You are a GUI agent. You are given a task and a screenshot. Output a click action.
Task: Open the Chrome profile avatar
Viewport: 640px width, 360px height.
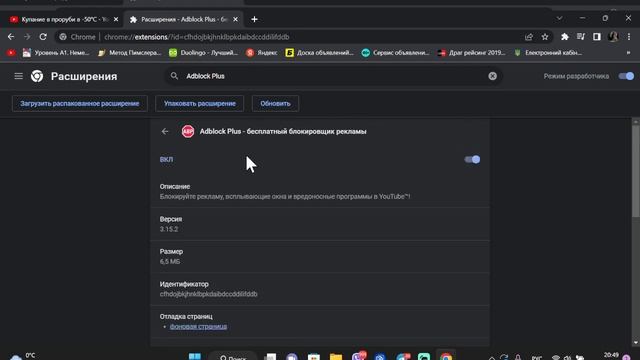[x=613, y=37]
